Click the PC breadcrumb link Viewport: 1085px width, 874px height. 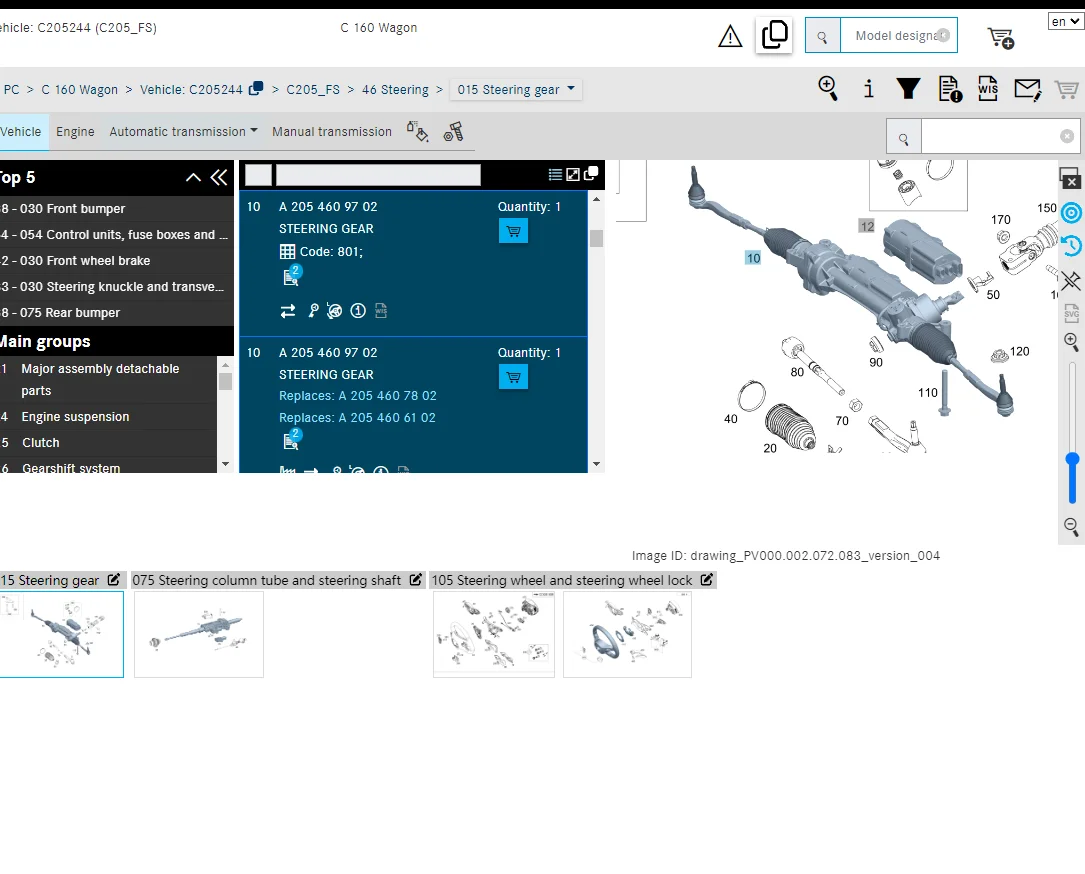point(12,89)
